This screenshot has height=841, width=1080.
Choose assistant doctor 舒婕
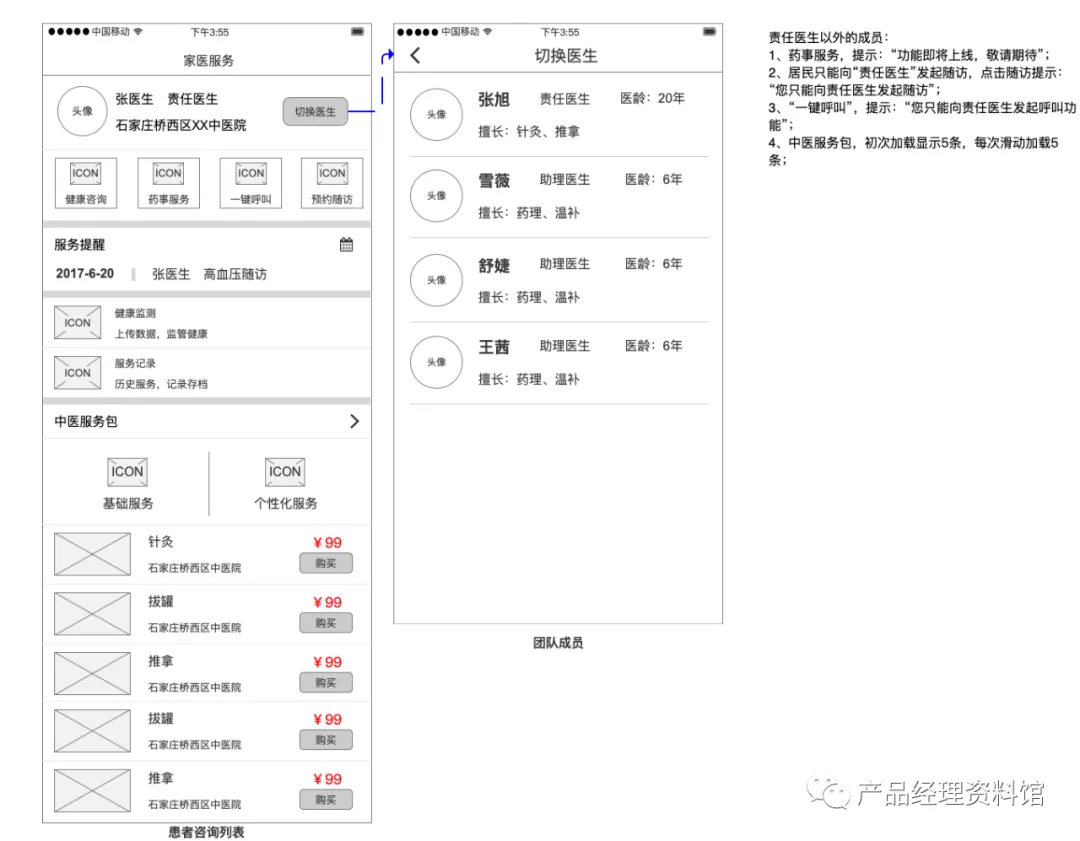point(559,280)
